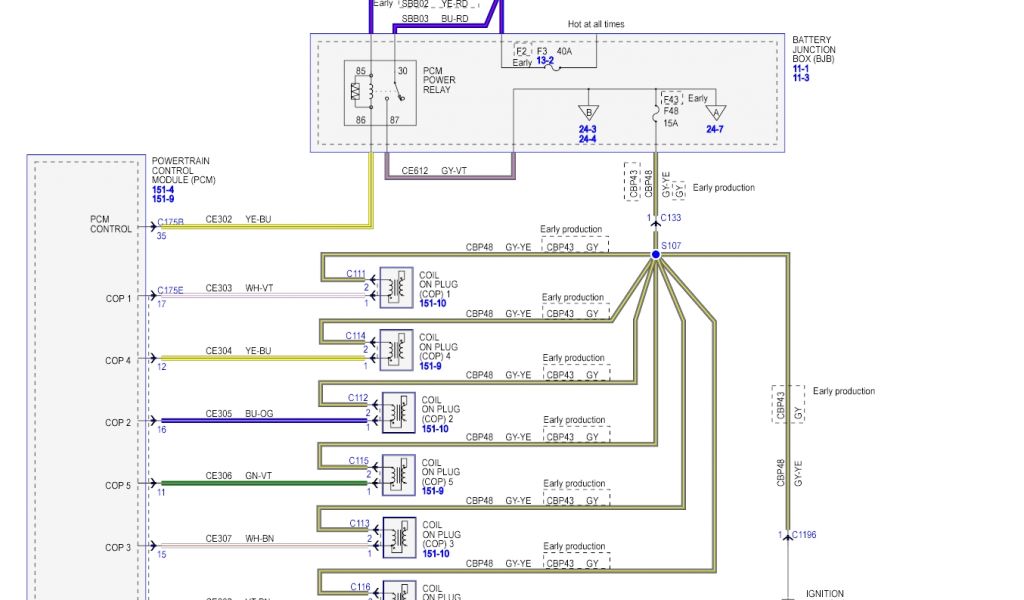Select the Coil on Plug 1 coil symbol
Viewport: 1024px width, 600px height.
[x=397, y=289]
